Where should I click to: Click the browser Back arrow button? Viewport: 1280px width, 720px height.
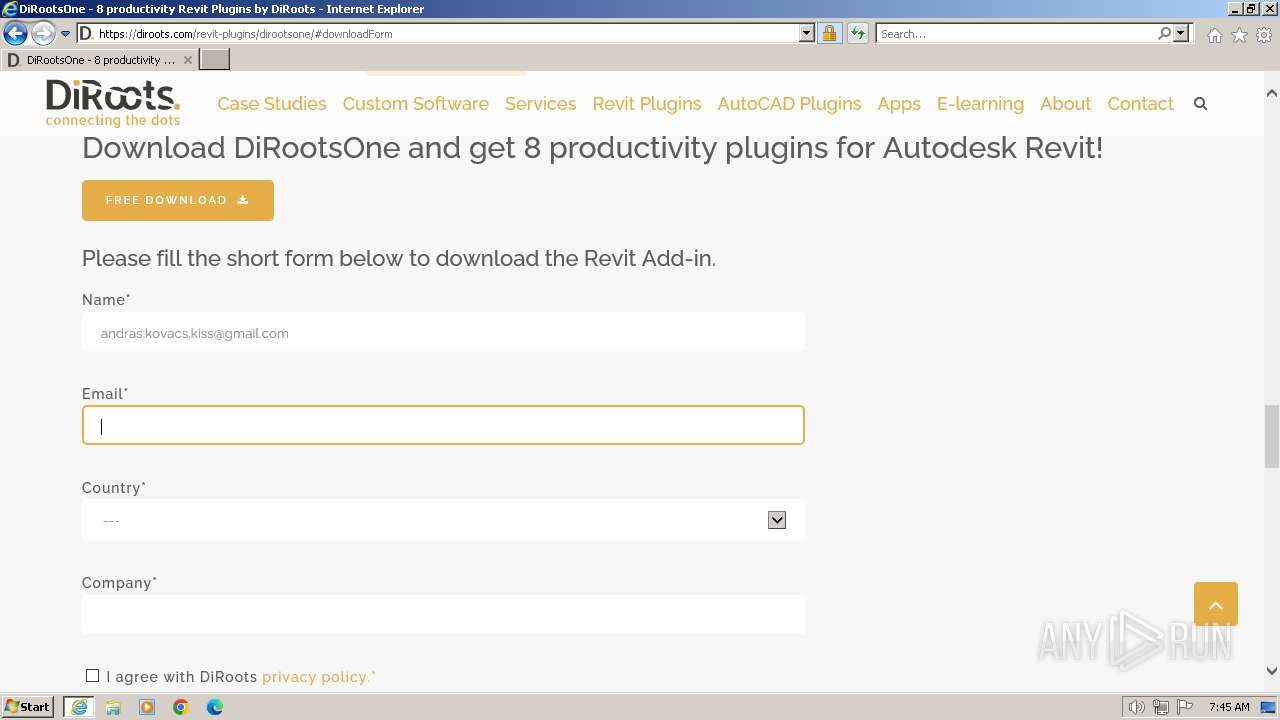[15, 34]
